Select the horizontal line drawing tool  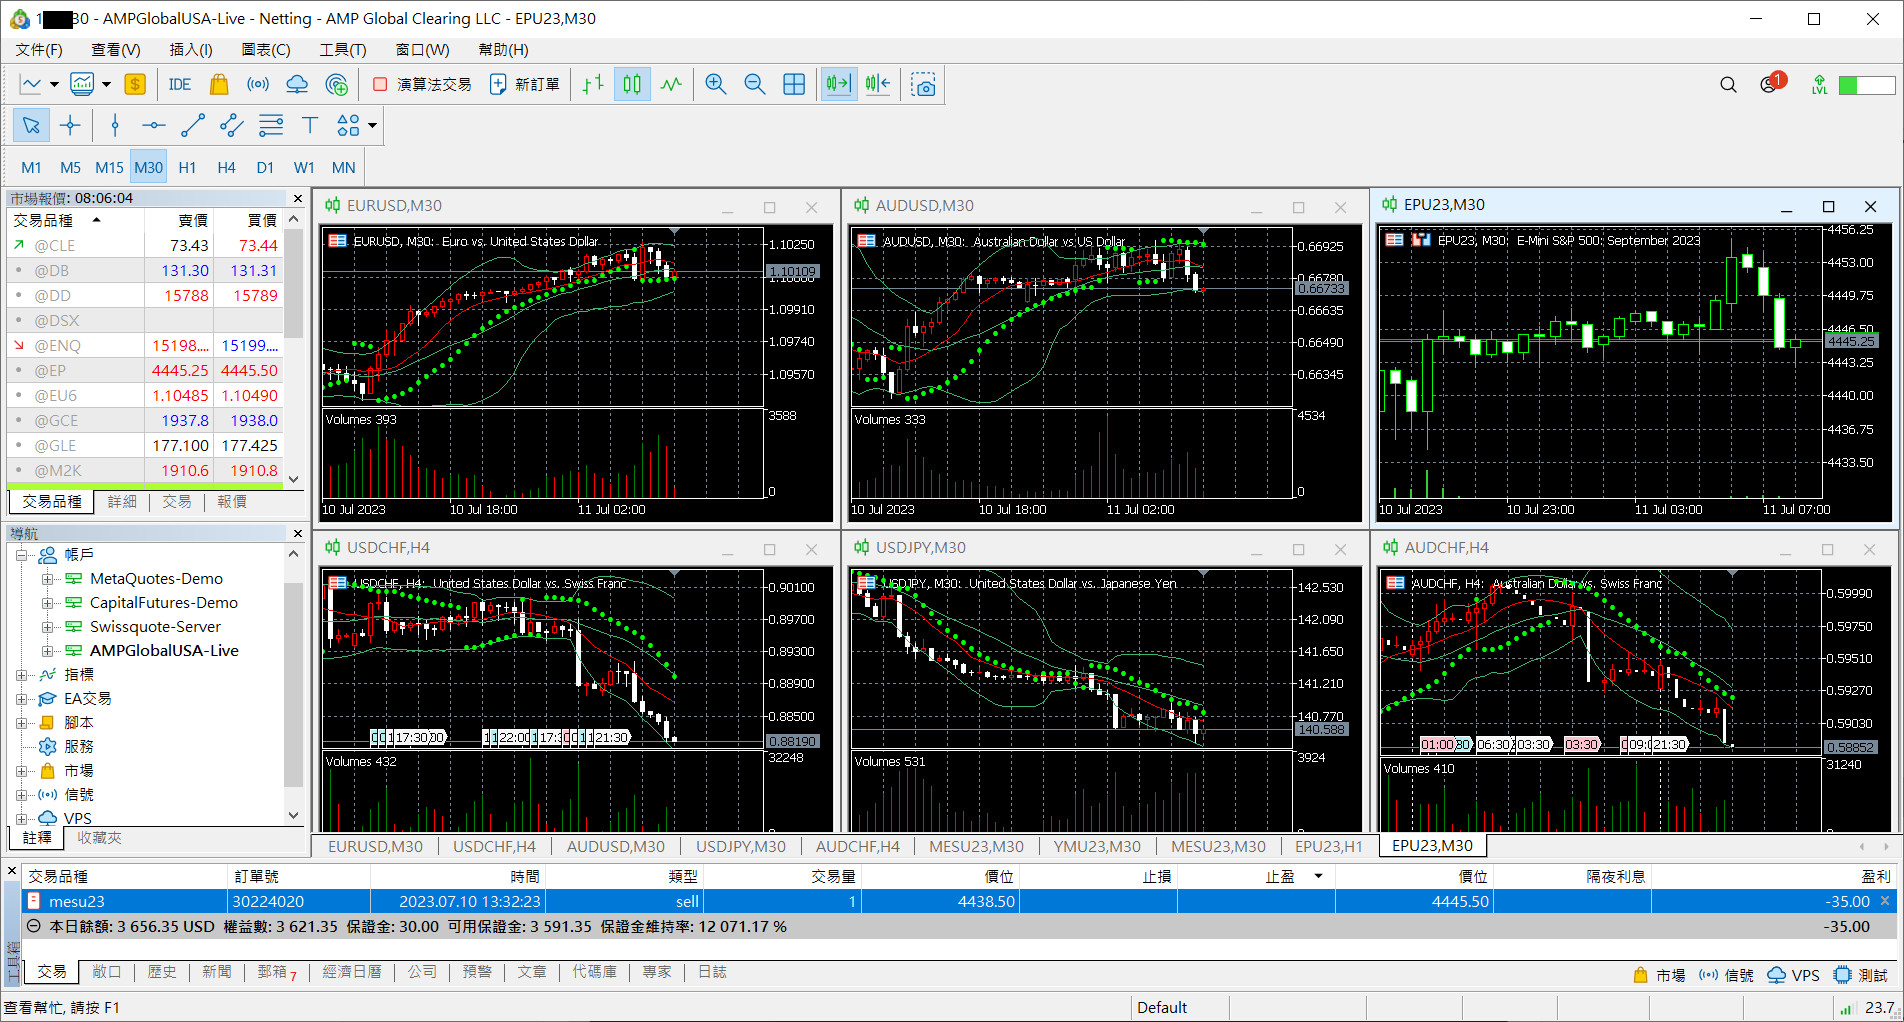point(154,125)
